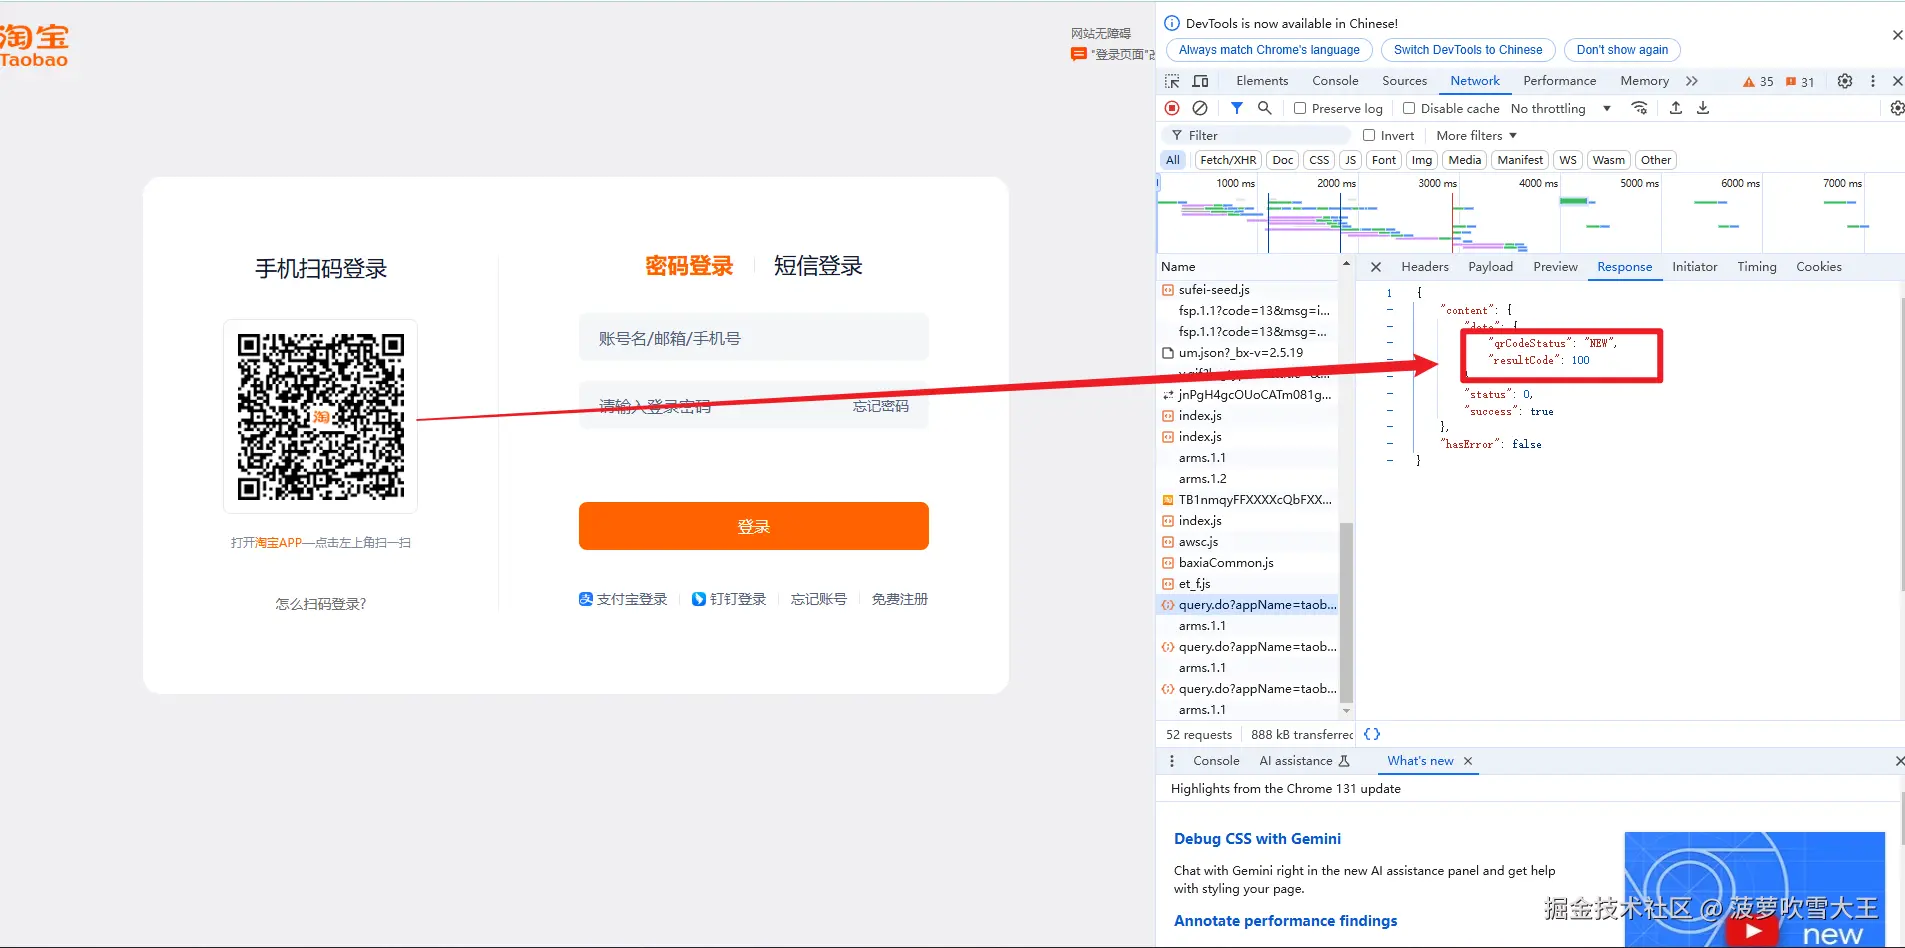This screenshot has width=1905, height=948.
Task: Open the DevTools customize three-dot menu
Action: click(x=1873, y=81)
